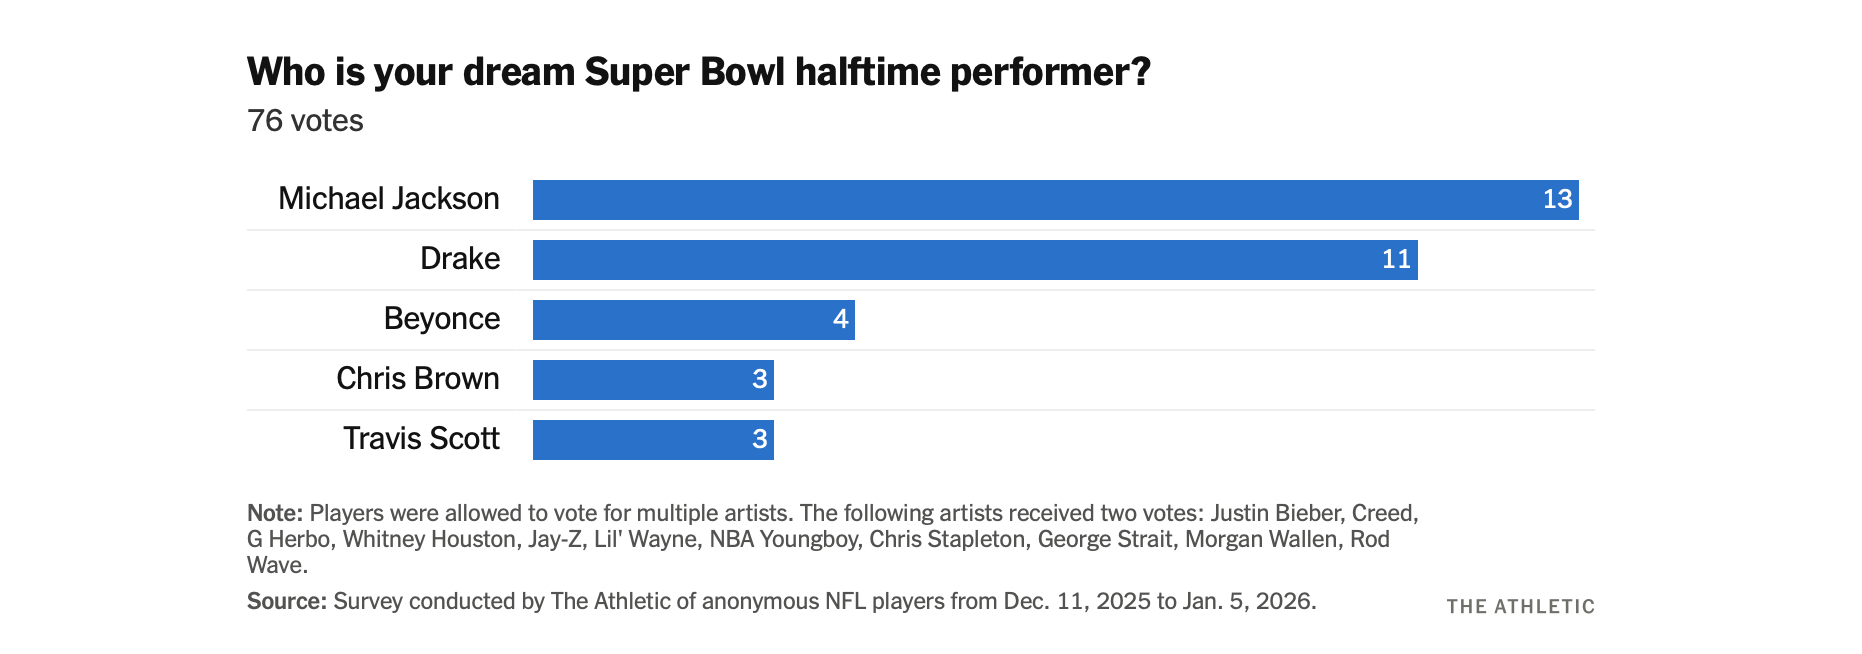Click The Athletic logo
Viewport: 1862px width, 654px height.
1520,607
